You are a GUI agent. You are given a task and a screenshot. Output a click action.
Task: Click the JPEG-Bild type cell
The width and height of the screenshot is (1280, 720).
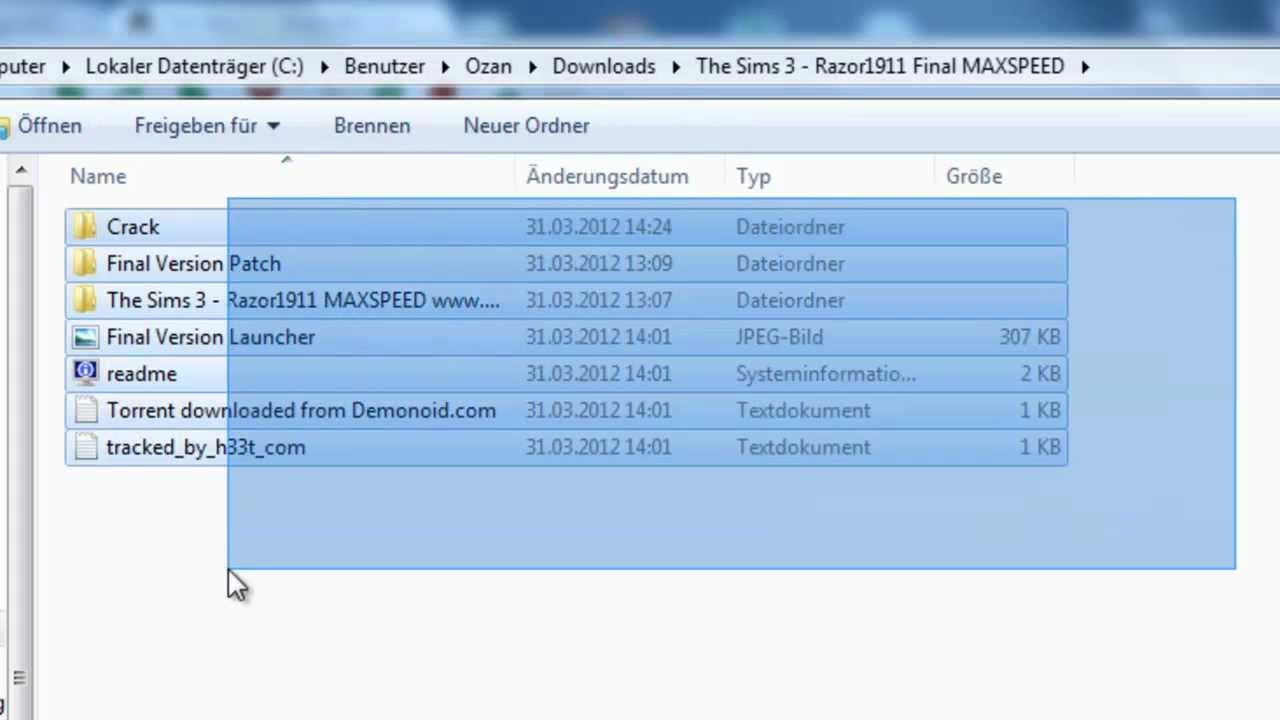[x=779, y=337]
